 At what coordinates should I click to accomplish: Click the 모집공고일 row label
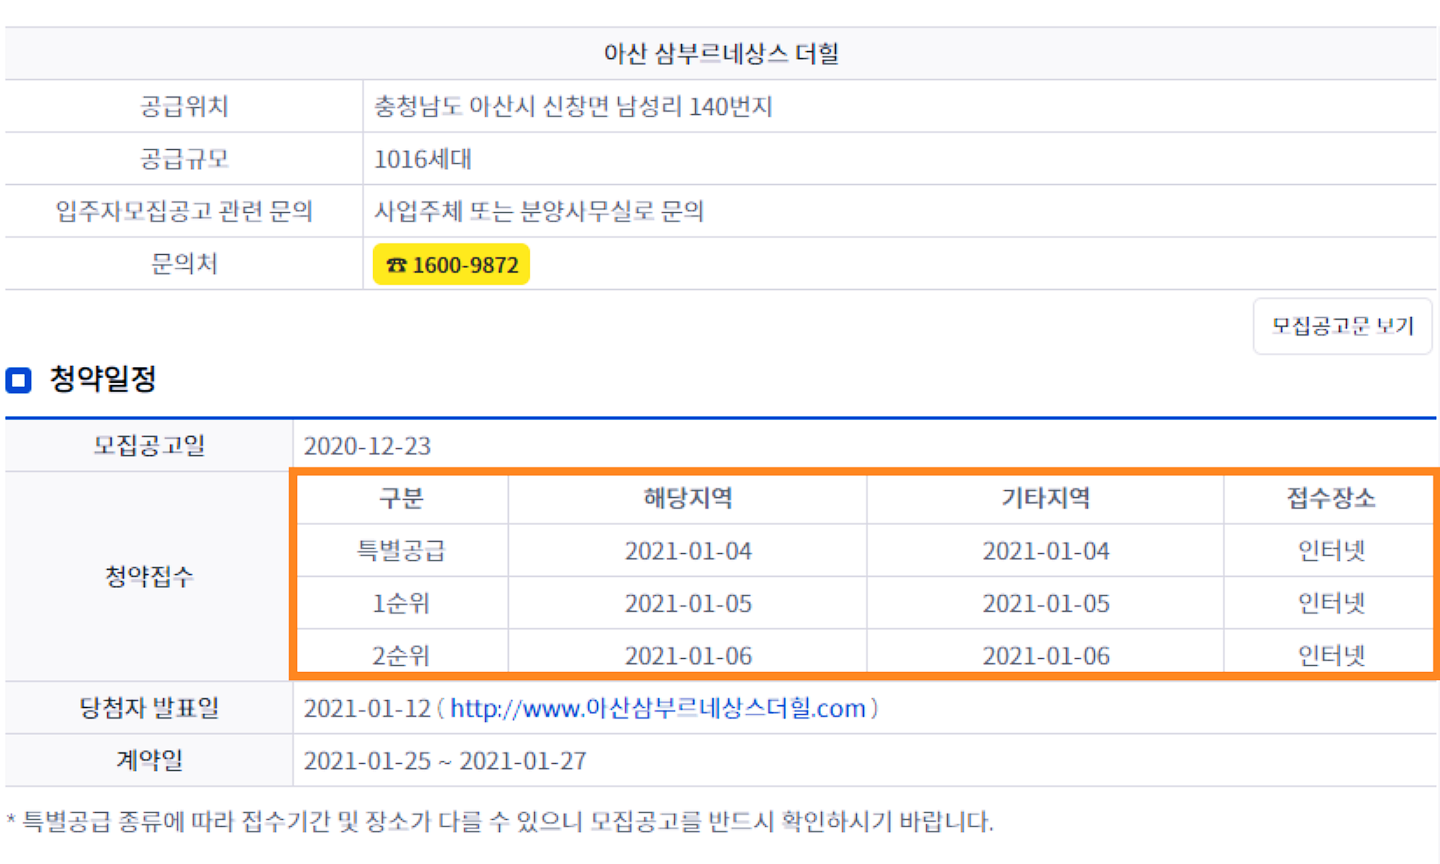tap(149, 446)
